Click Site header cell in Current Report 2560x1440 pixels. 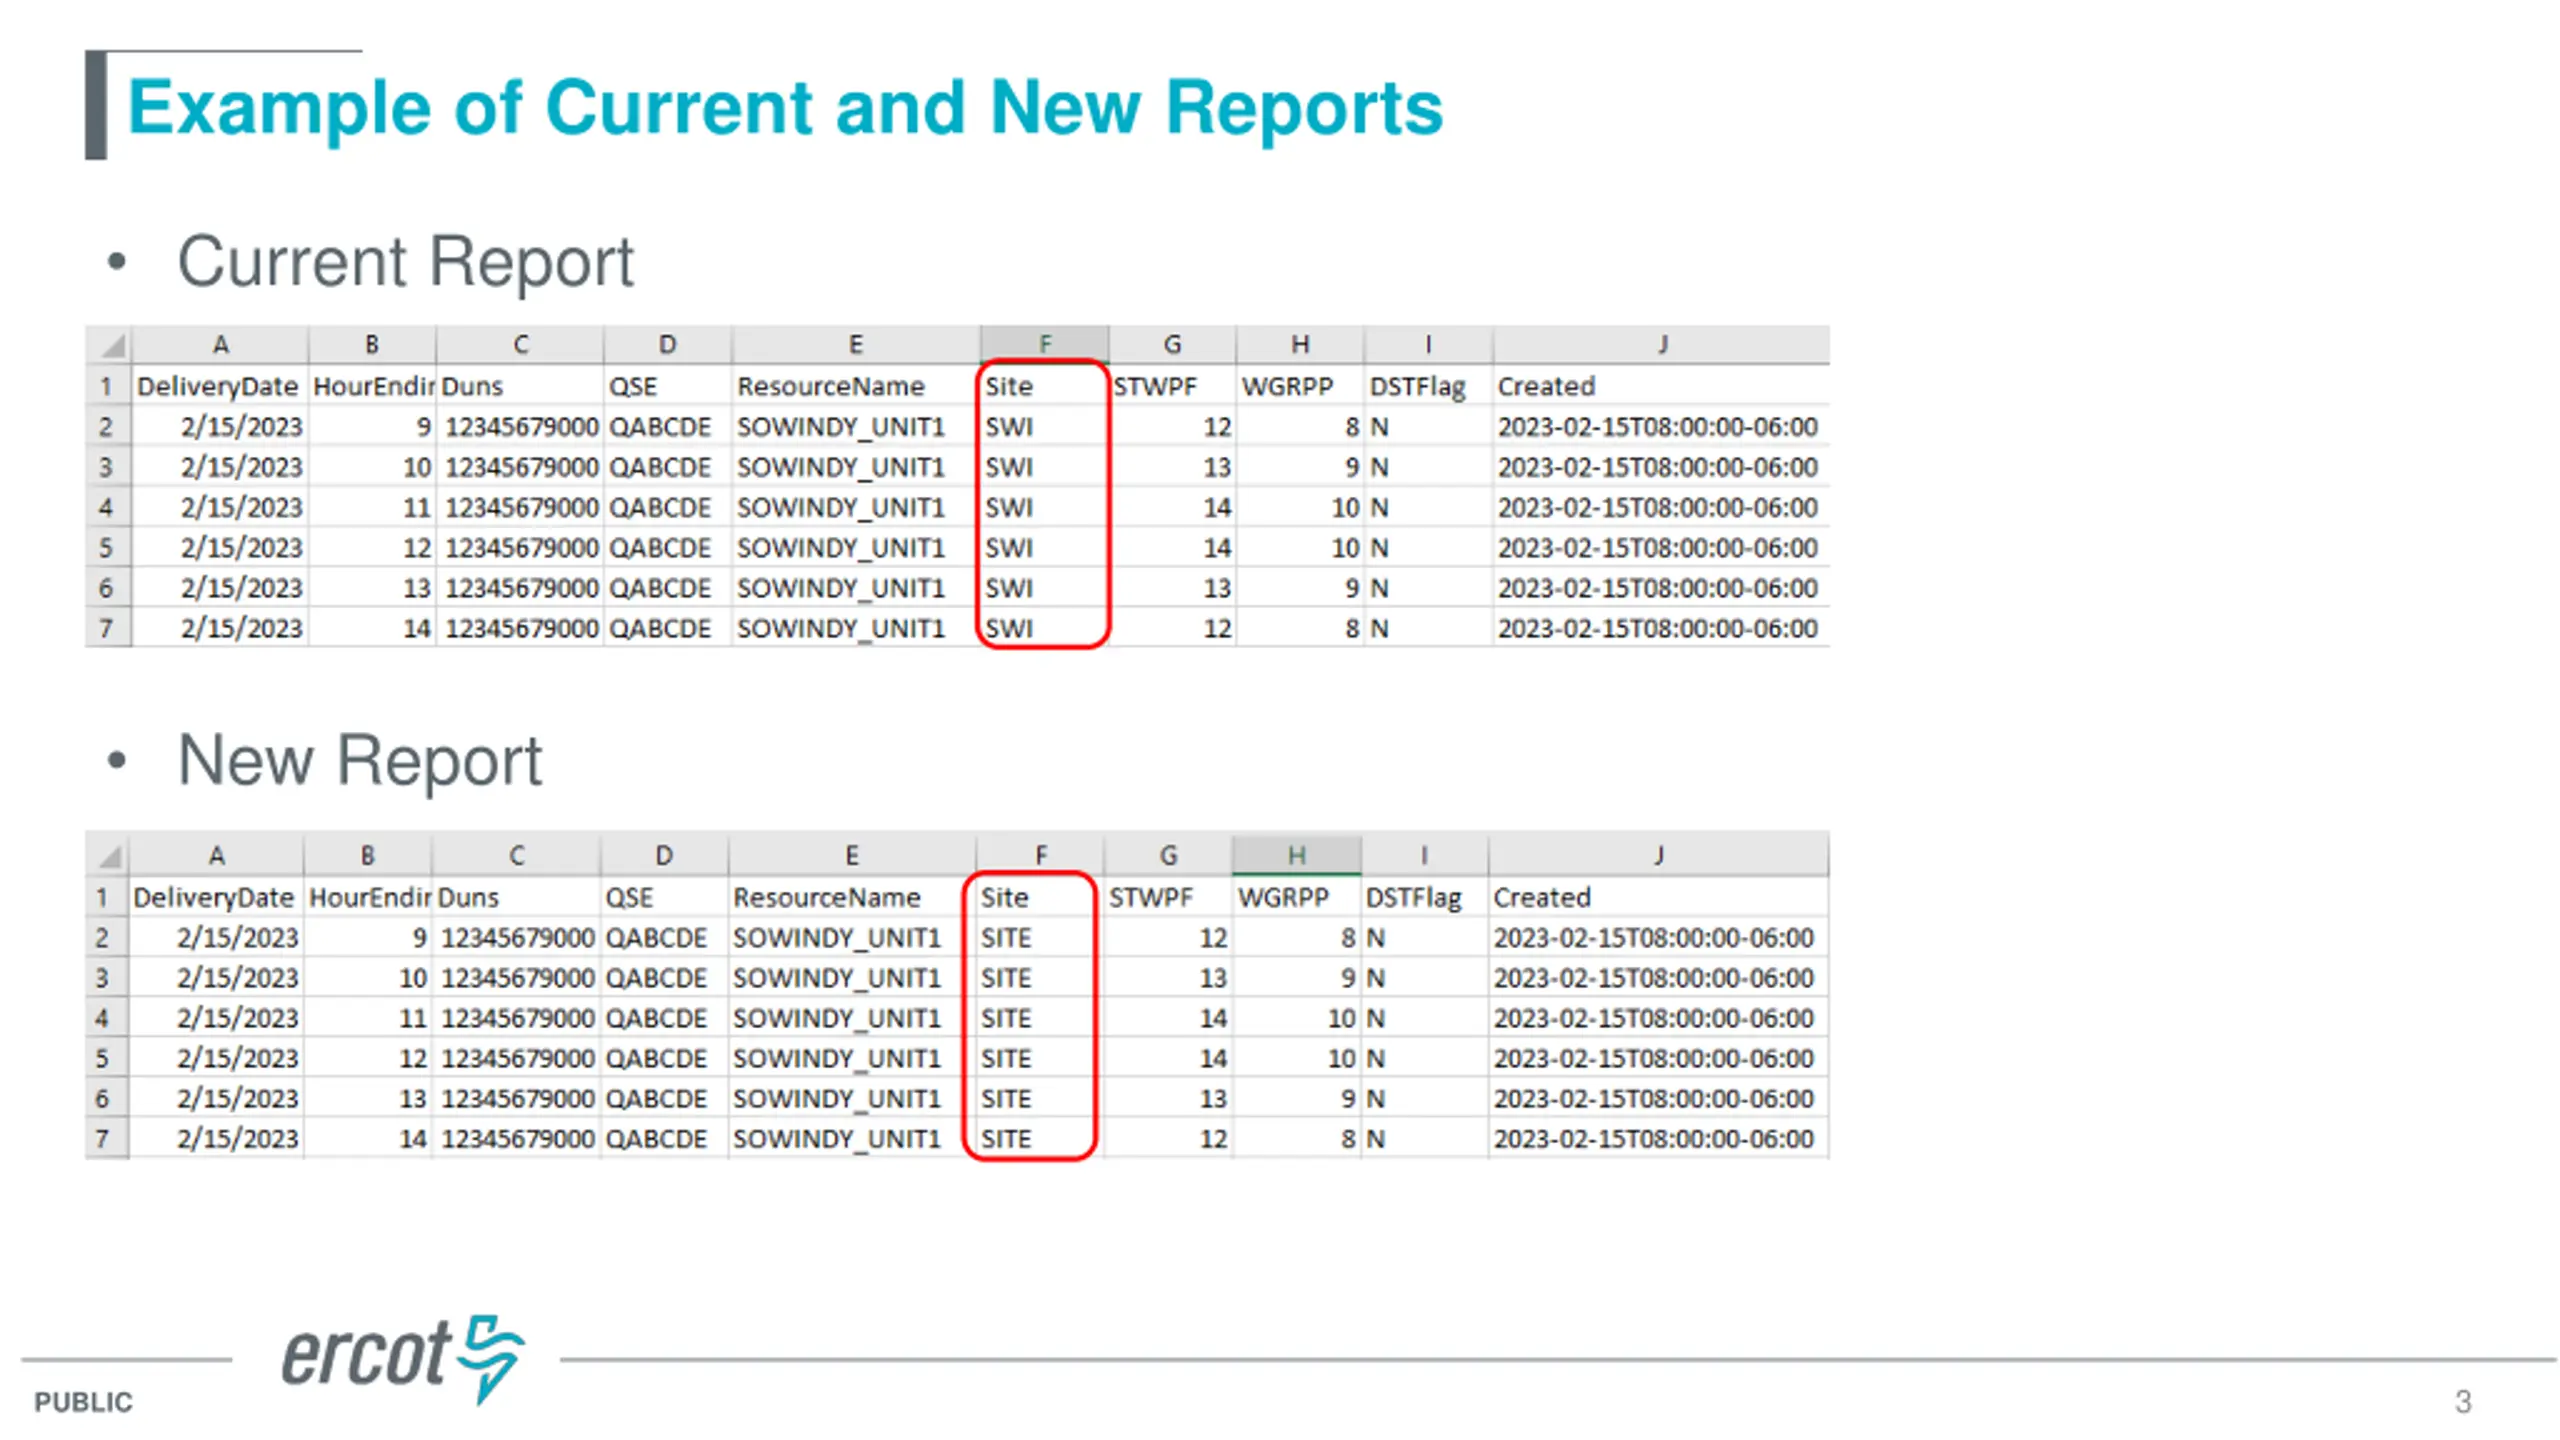1044,386
